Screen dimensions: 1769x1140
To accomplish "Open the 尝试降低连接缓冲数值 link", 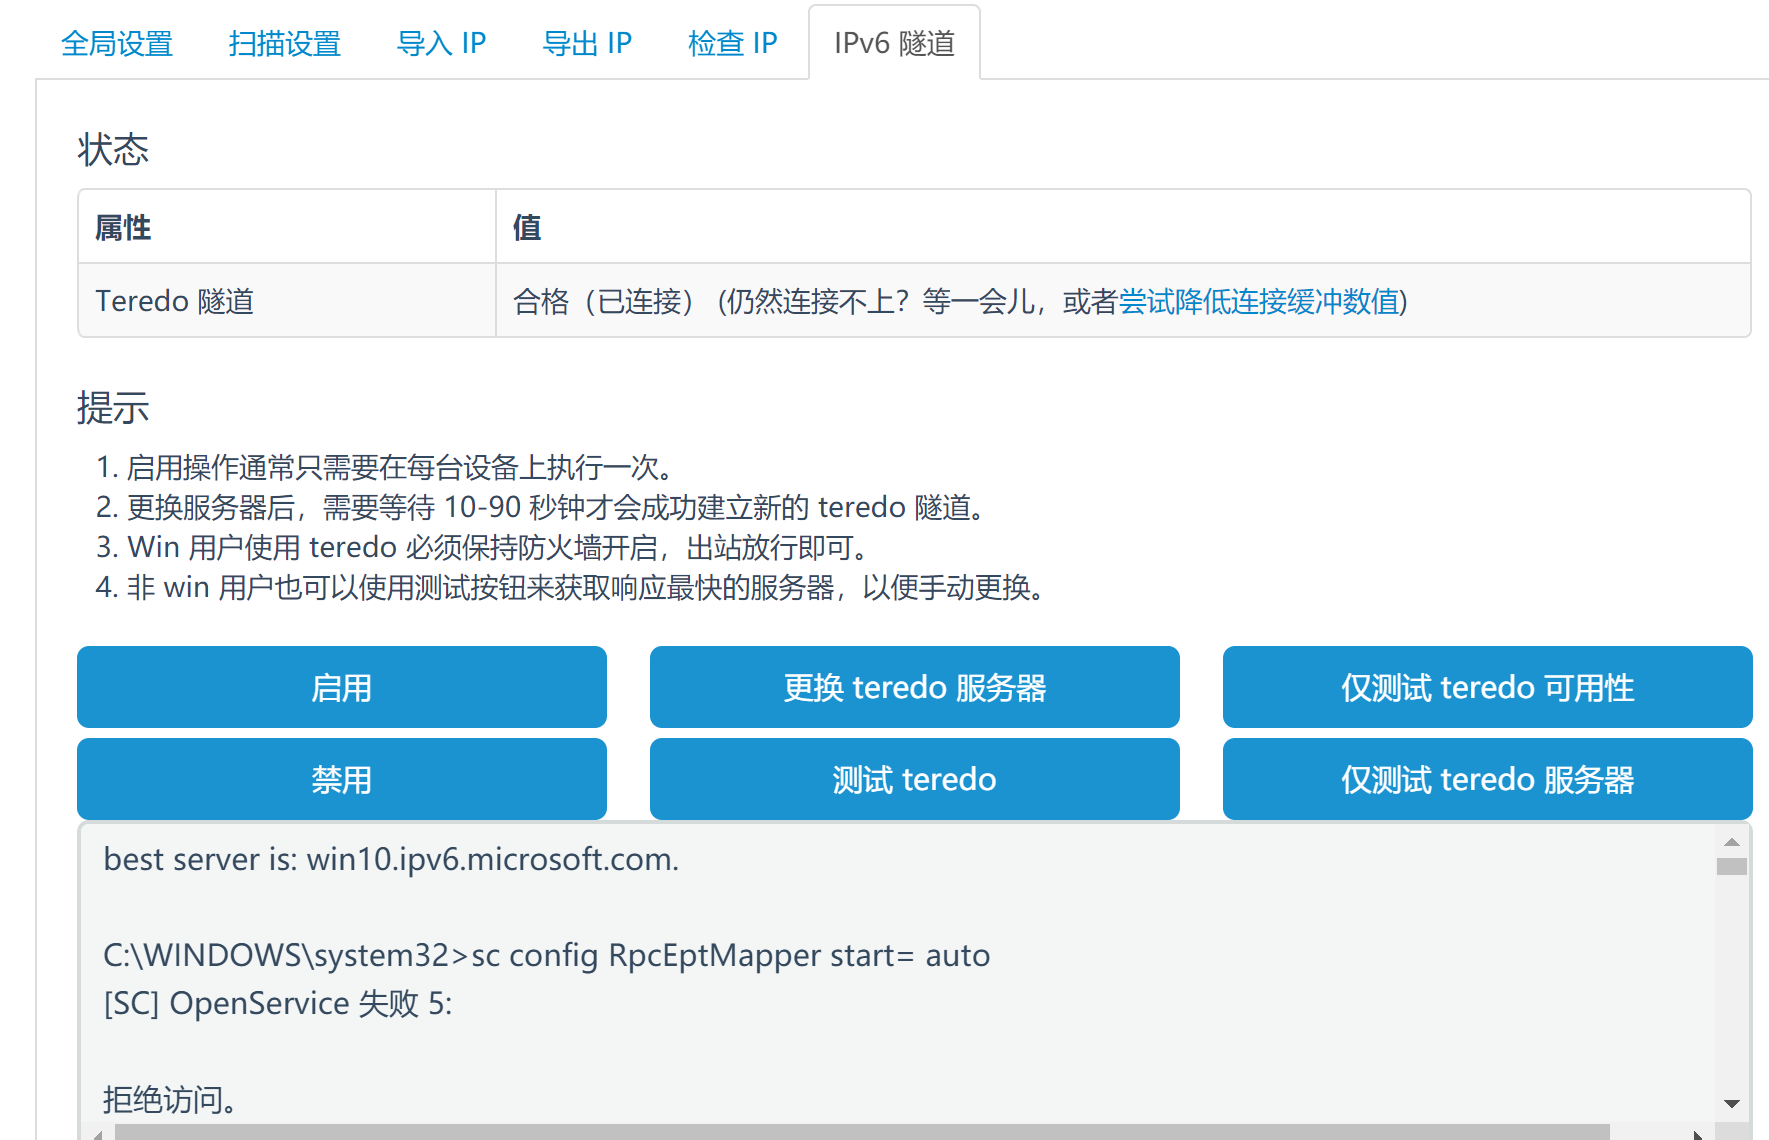I will tap(1260, 301).
